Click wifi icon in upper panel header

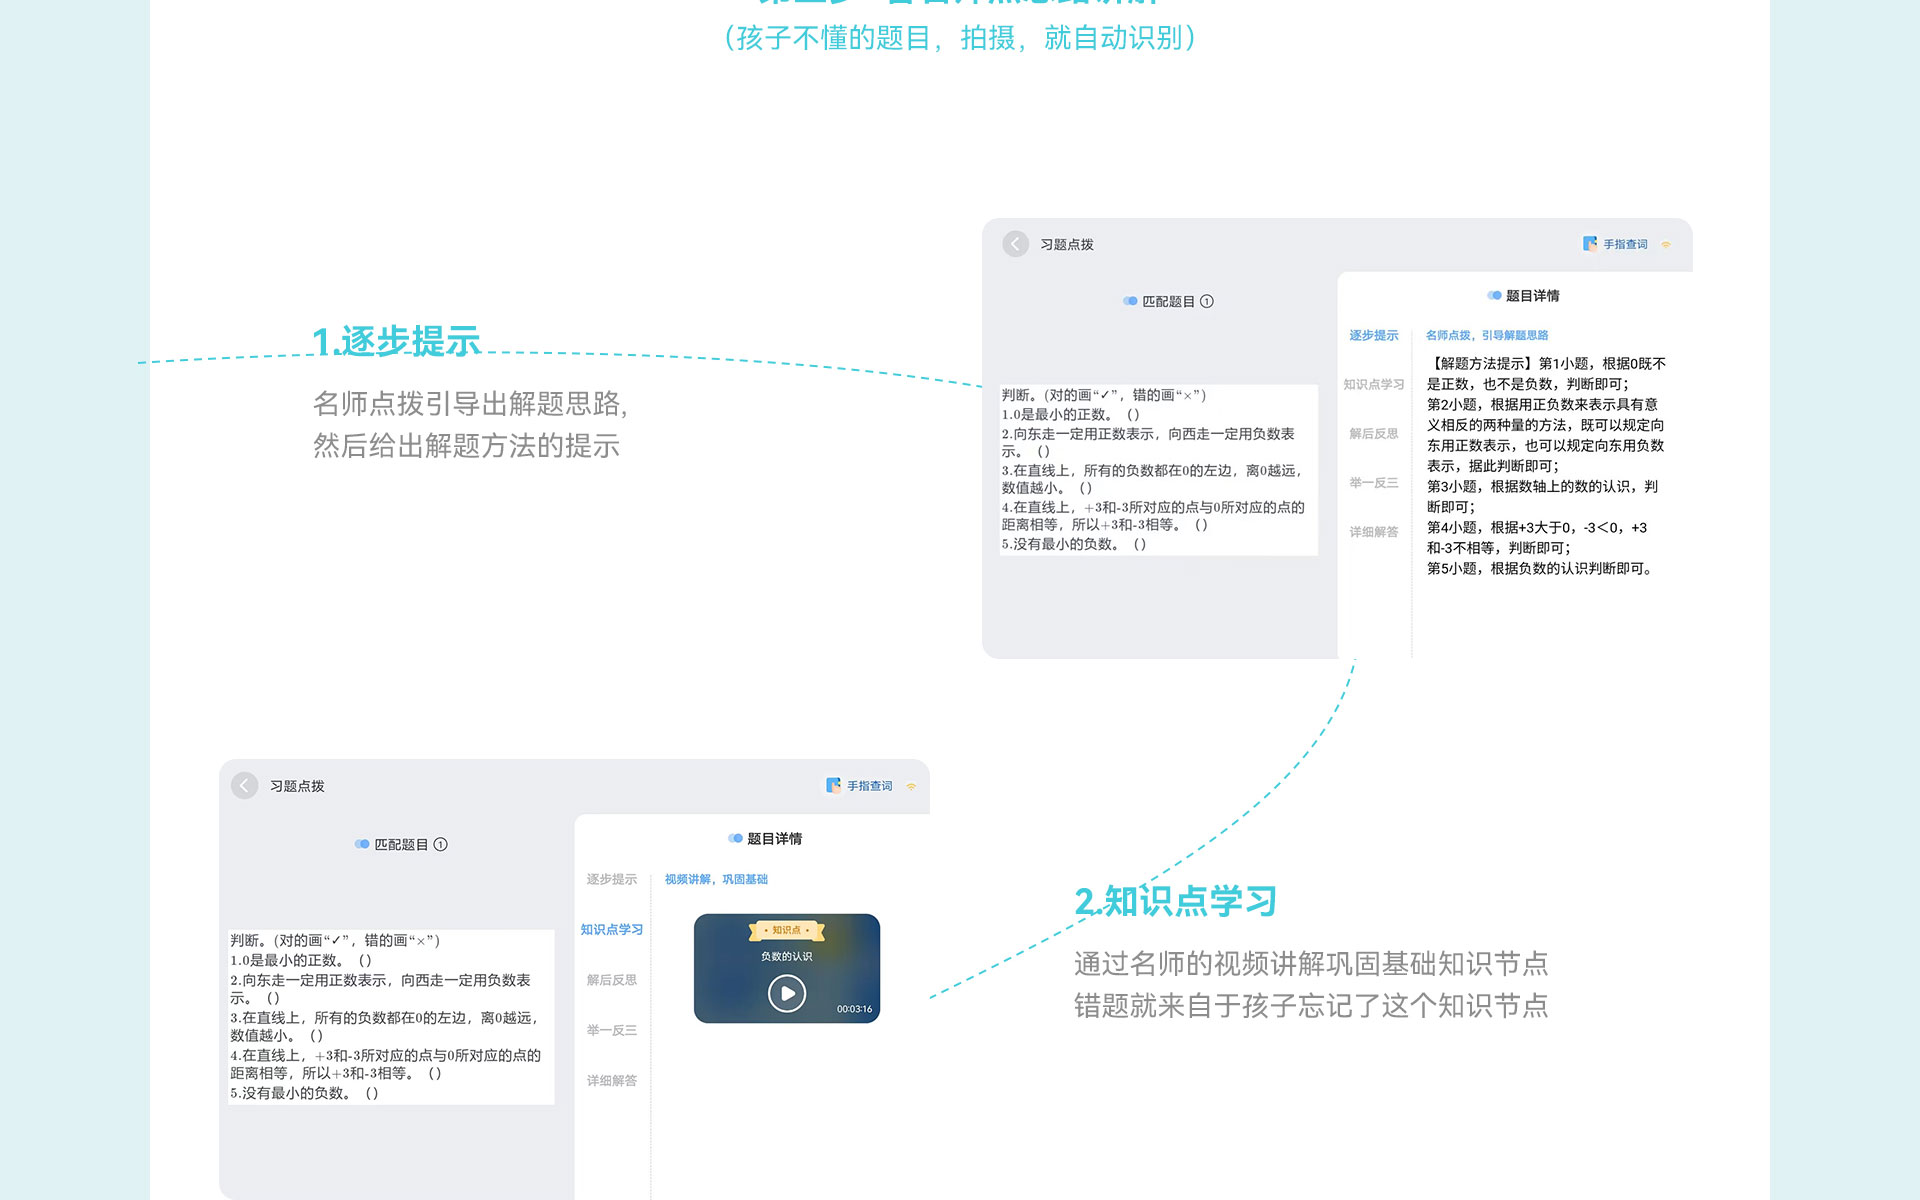1666,245
